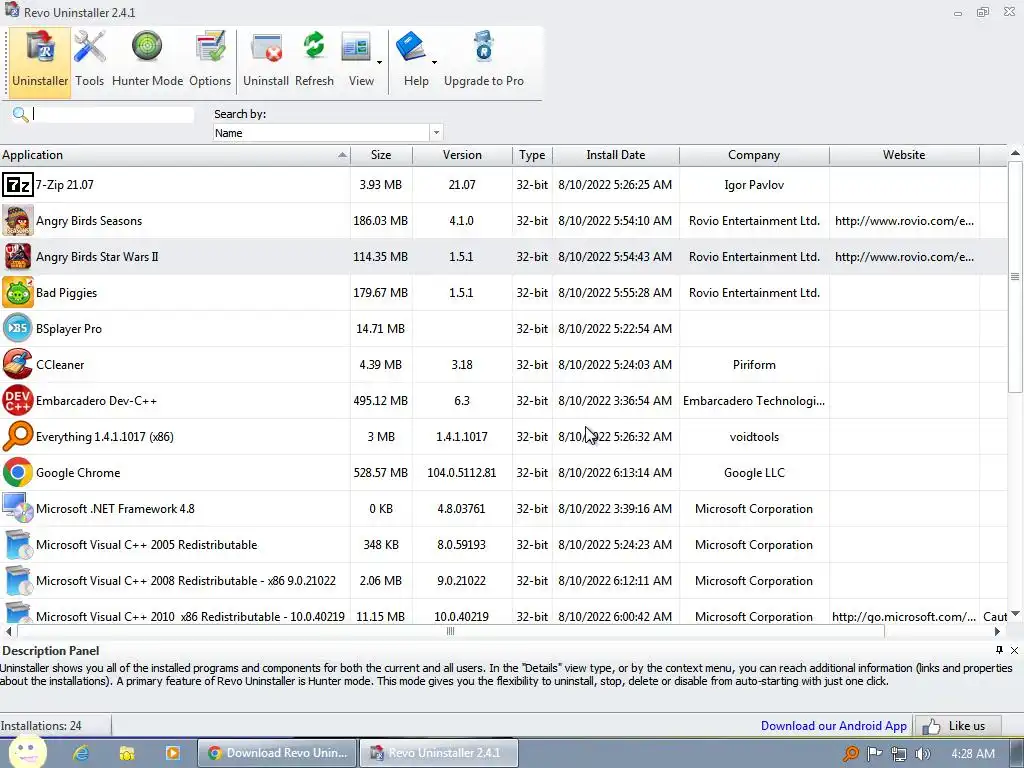Click the horizontal scrollbar thumb
This screenshot has height=768, width=1024.
(x=450, y=632)
